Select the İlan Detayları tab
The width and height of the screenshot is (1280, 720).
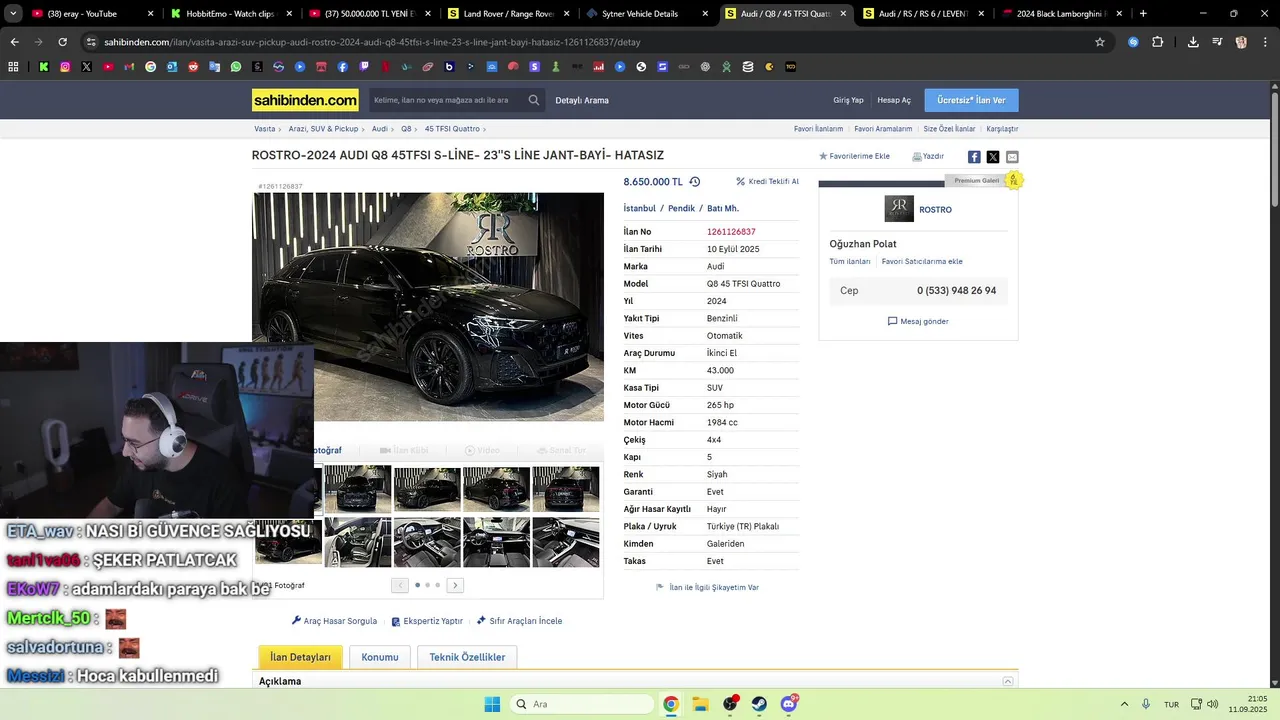300,657
